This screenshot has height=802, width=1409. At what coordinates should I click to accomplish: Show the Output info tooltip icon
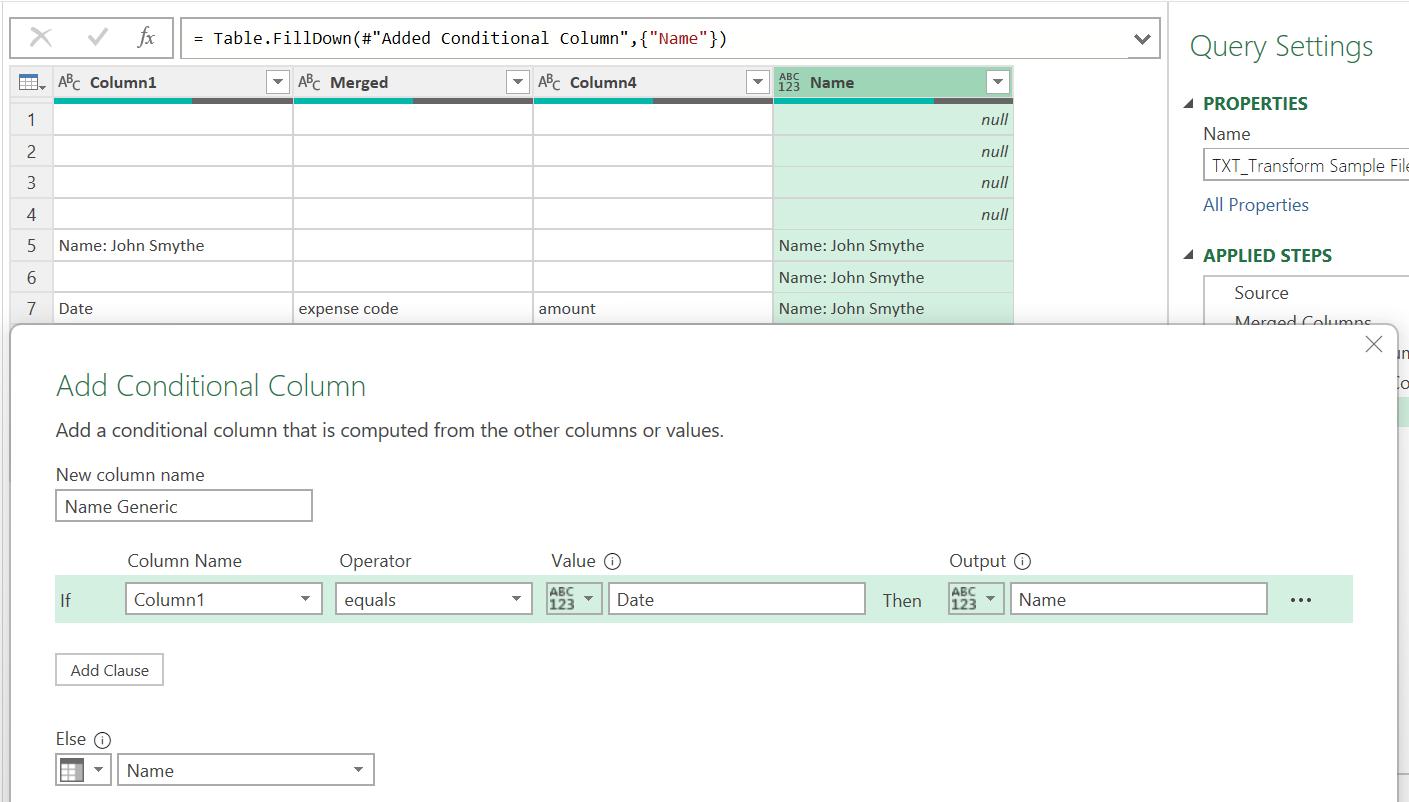(x=1022, y=561)
